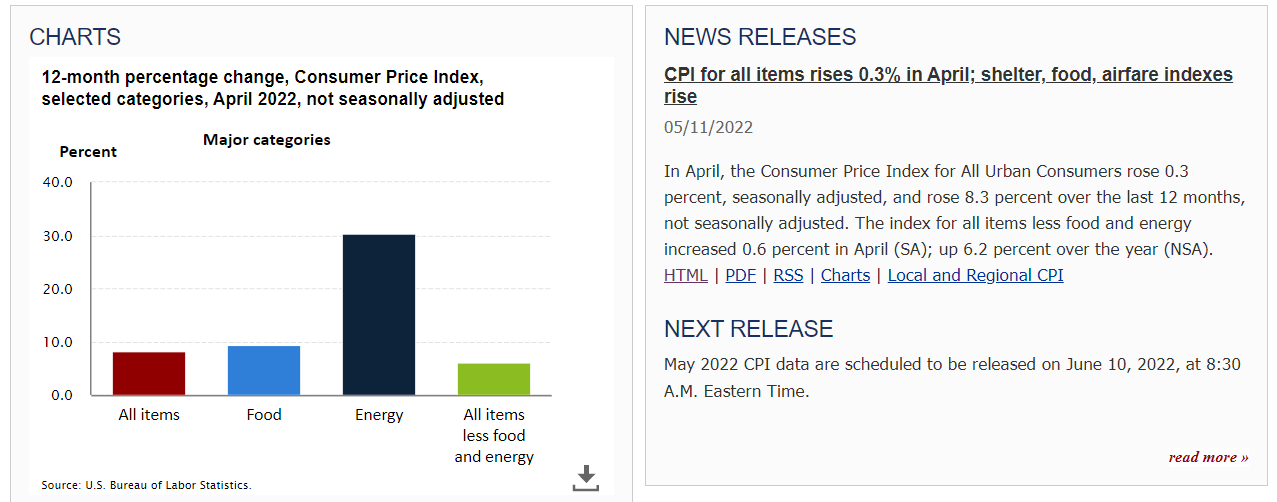Screen dimensions: 1277x502
Task: Click the chart download arrow icon
Action: tap(586, 478)
